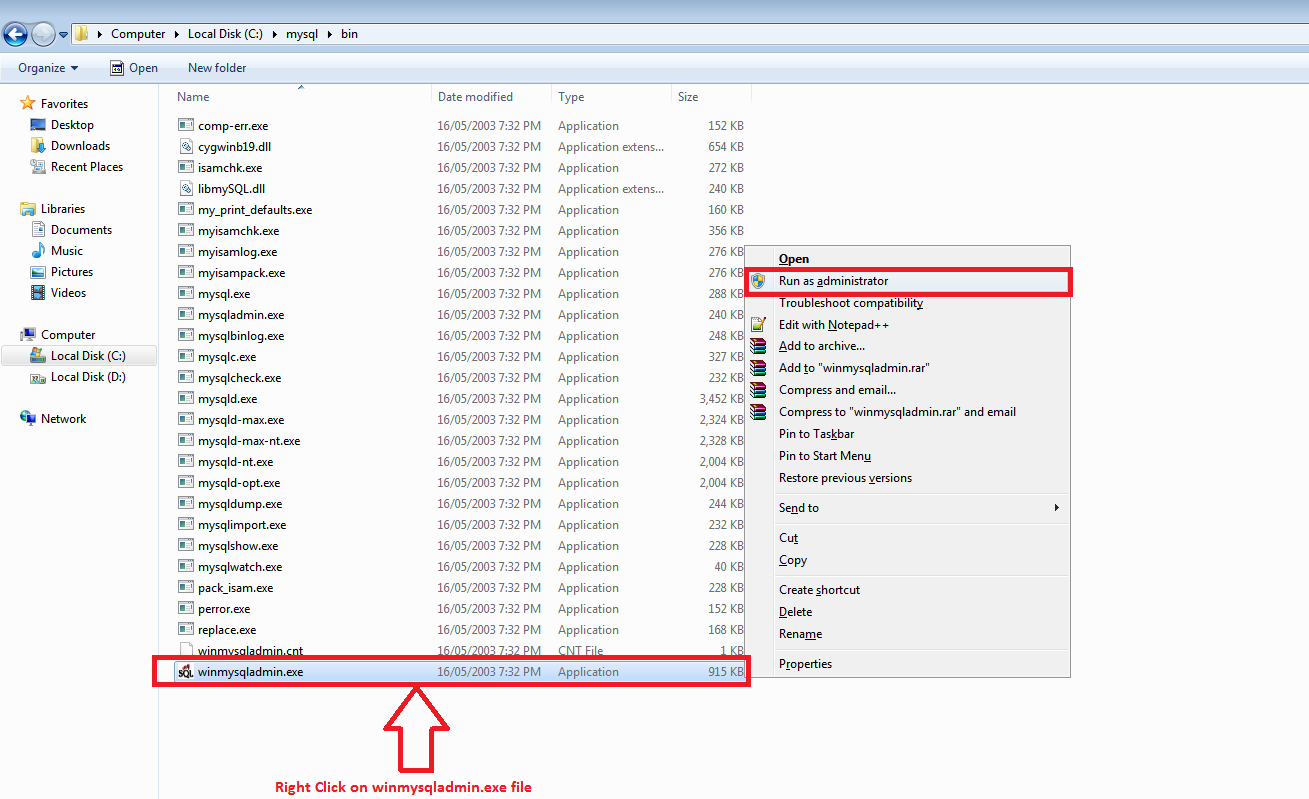Select the isamchk.exe file name
Image resolution: width=1309 pixels, height=799 pixels.
point(230,168)
